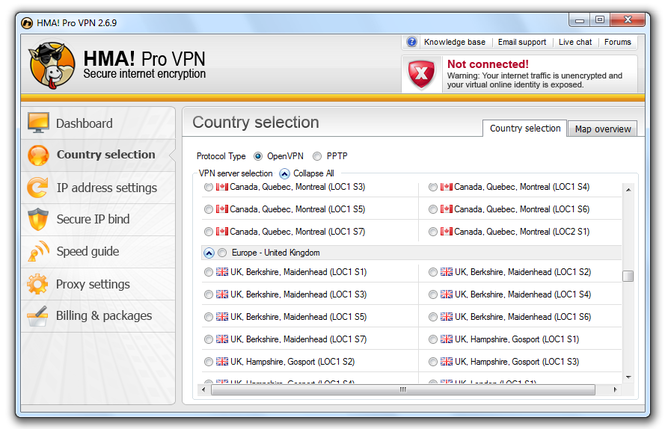Choose Canada Montreal LOC1 S7 server

coord(208,232)
